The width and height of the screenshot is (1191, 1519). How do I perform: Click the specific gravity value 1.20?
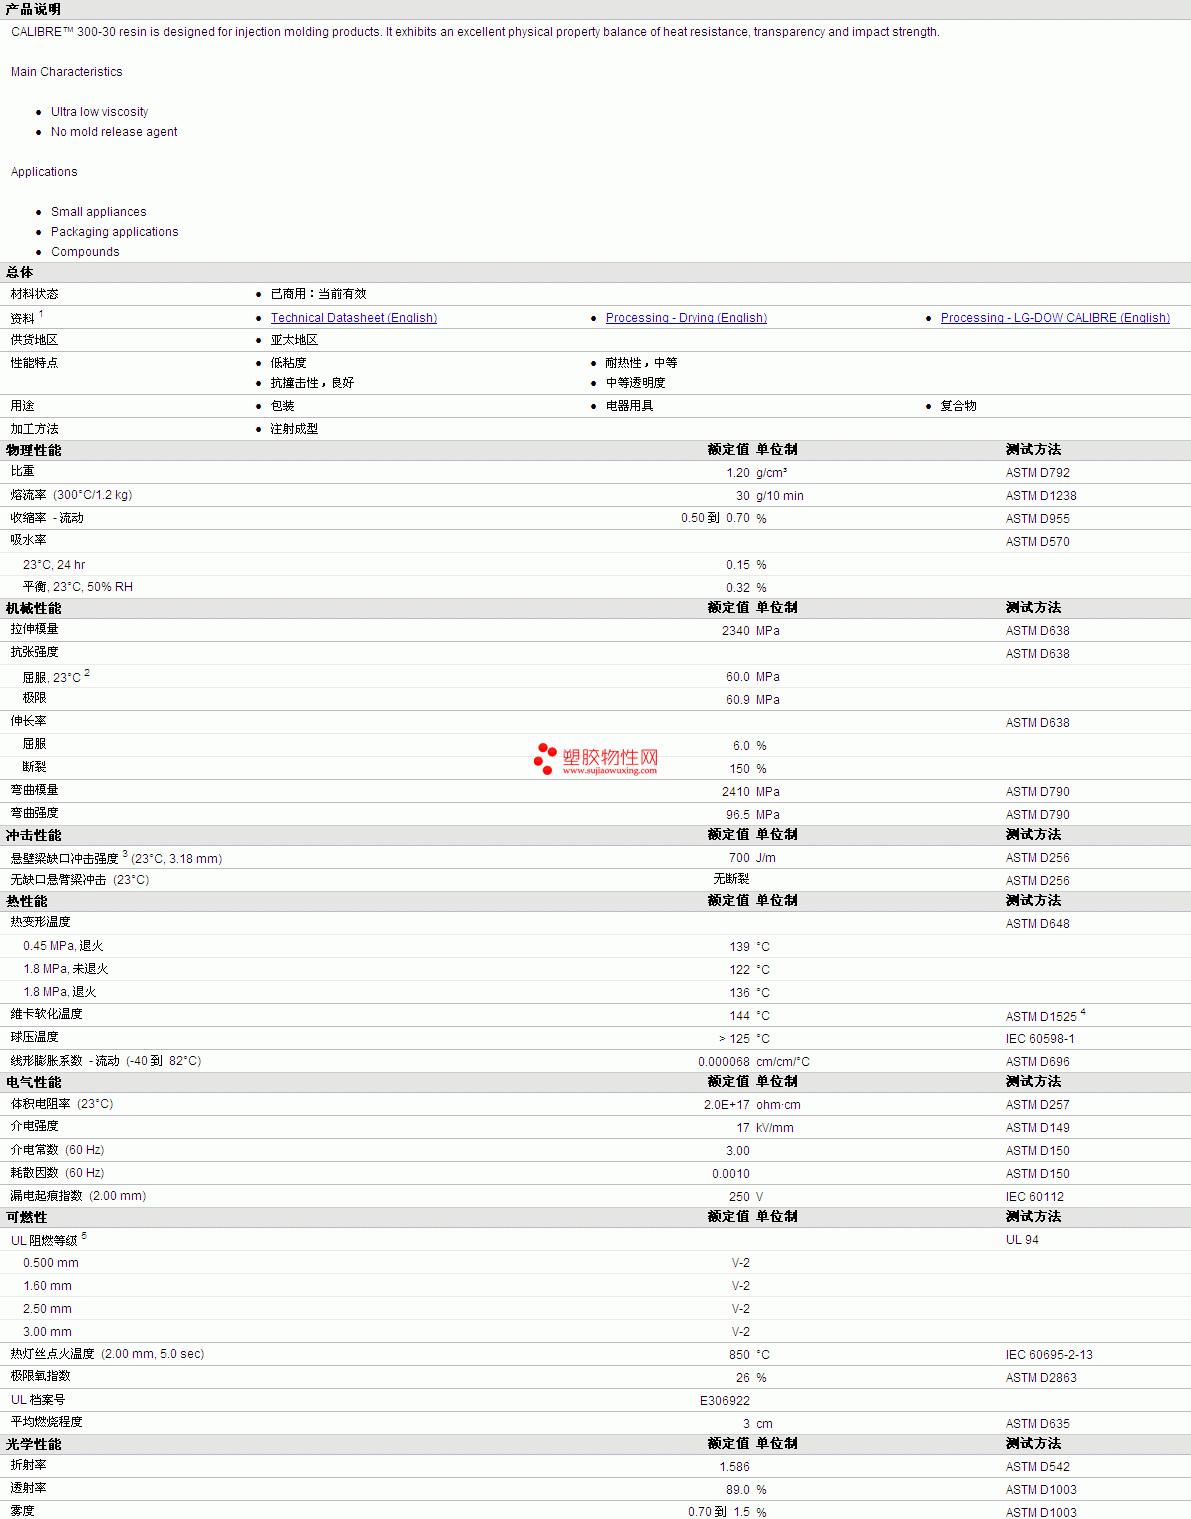click(738, 473)
